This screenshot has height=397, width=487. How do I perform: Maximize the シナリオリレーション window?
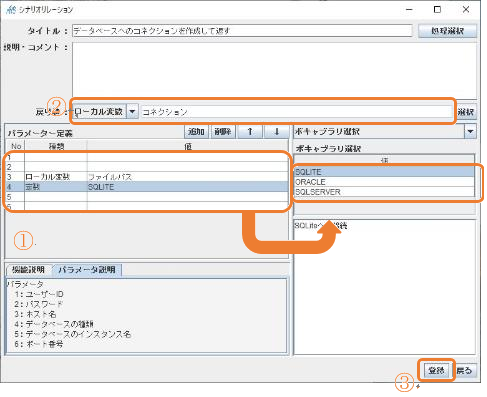pos(437,10)
